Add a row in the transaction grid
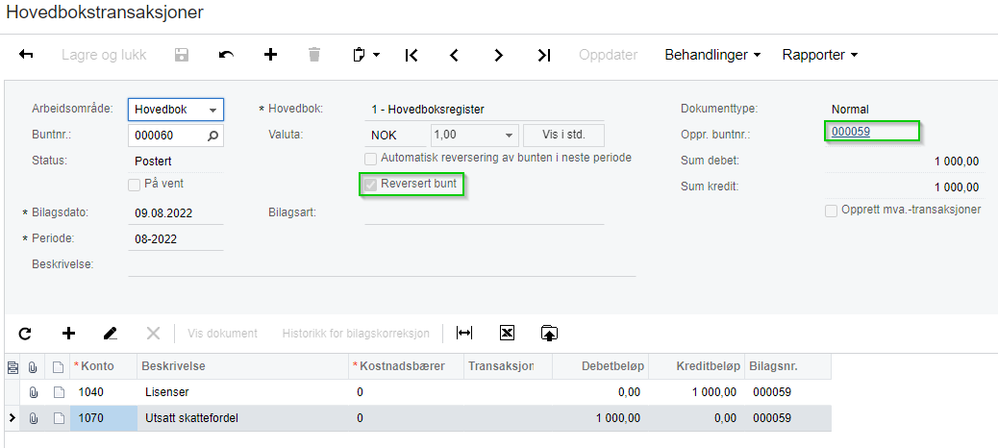This screenshot has height=448, width=998. pyautogui.click(x=68, y=333)
